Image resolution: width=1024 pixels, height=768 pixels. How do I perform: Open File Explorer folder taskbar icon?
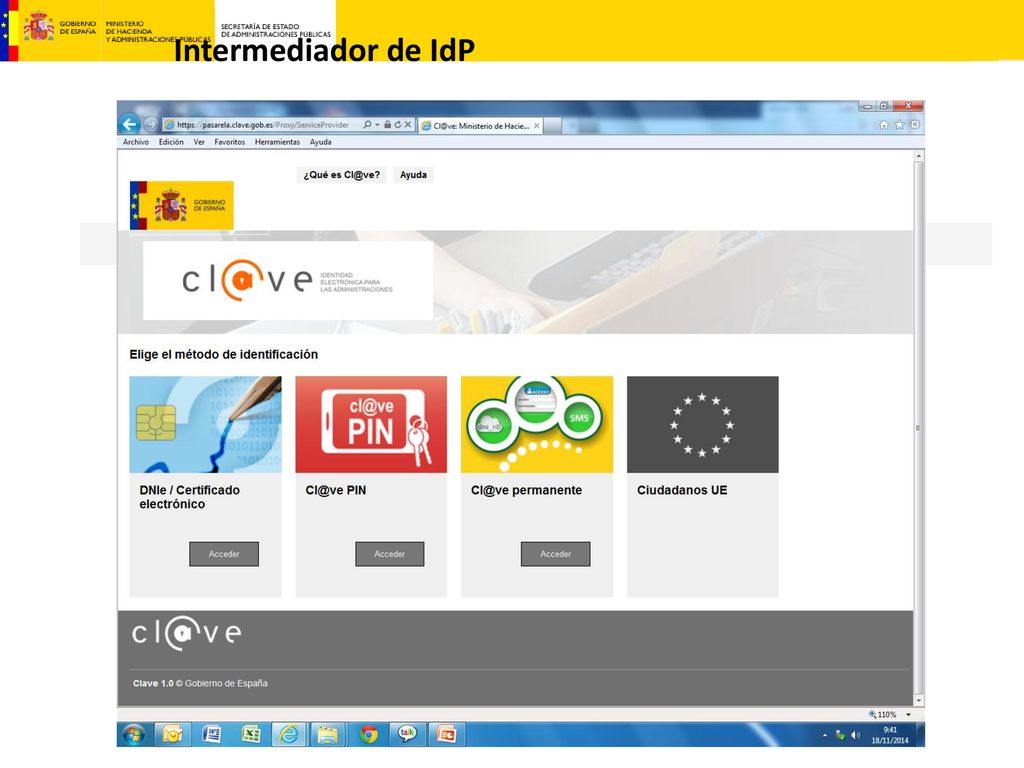pyautogui.click(x=328, y=735)
